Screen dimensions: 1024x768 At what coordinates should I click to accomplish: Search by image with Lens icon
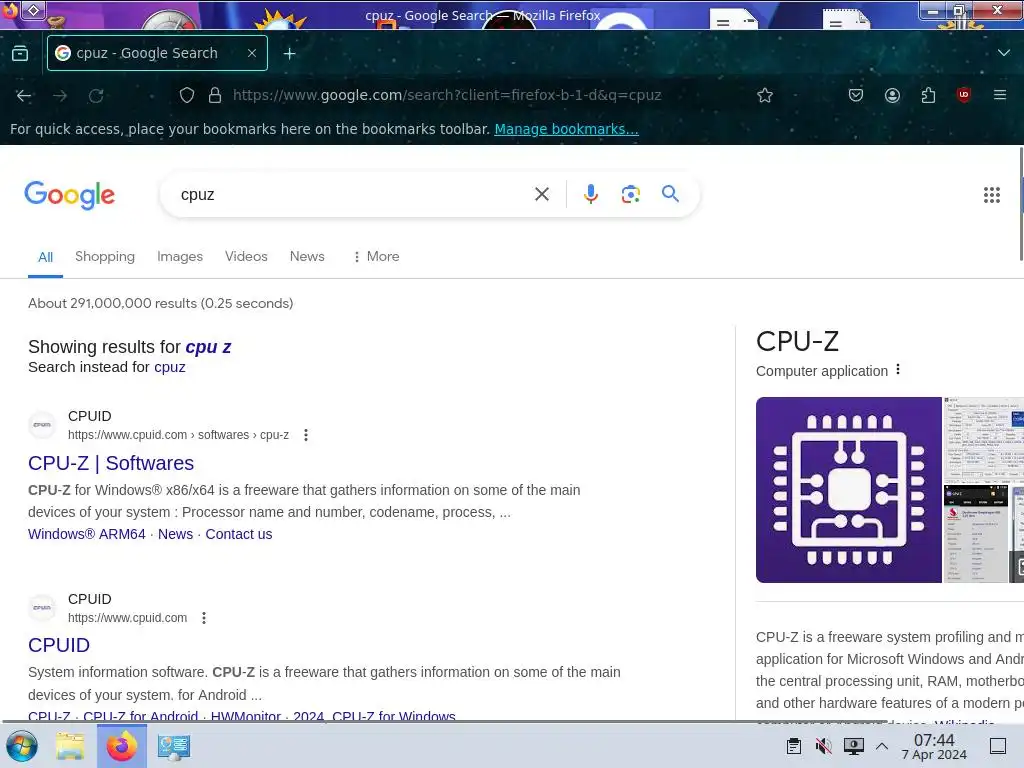pyautogui.click(x=630, y=194)
